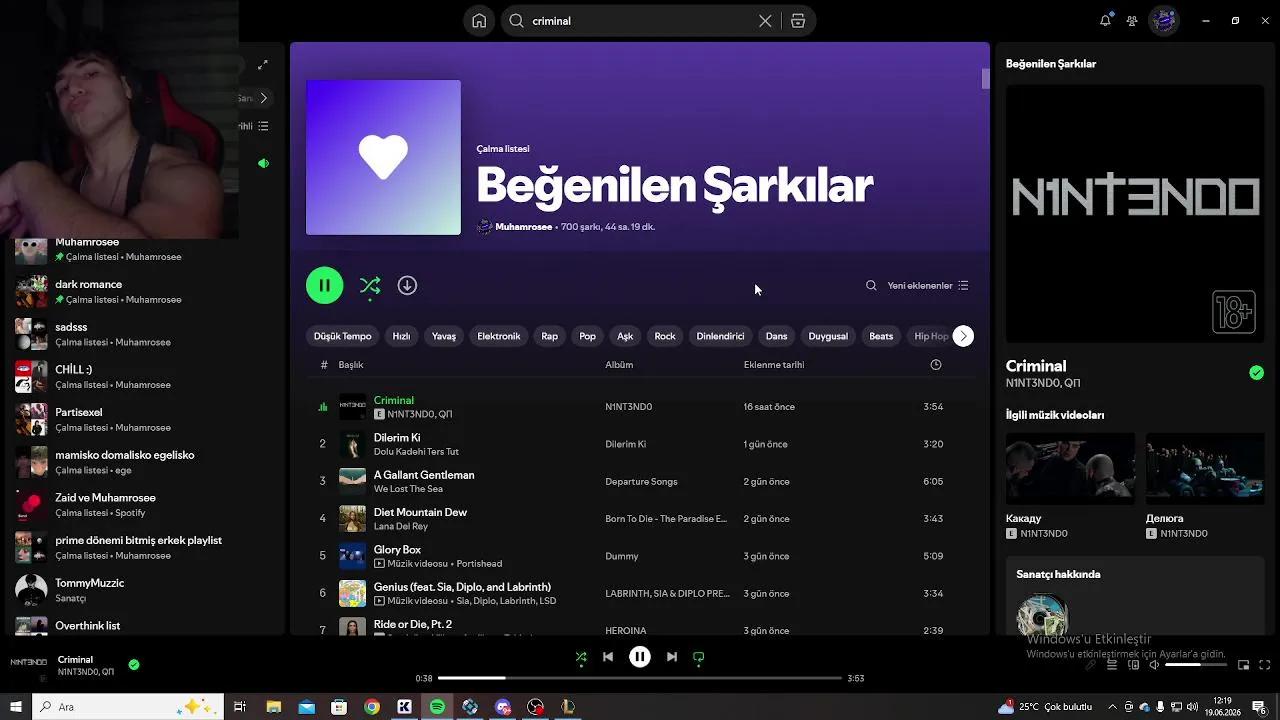Select the "Pop" filter chip

(588, 336)
